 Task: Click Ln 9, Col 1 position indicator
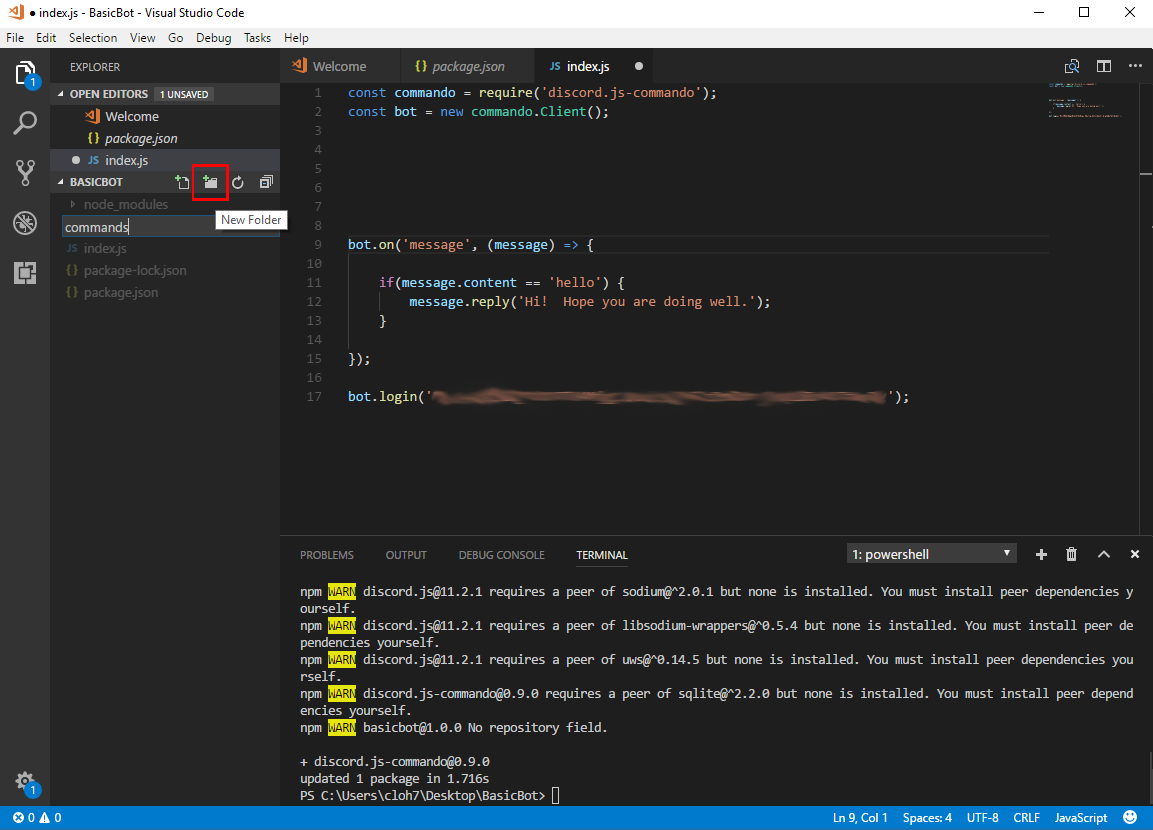(860, 818)
